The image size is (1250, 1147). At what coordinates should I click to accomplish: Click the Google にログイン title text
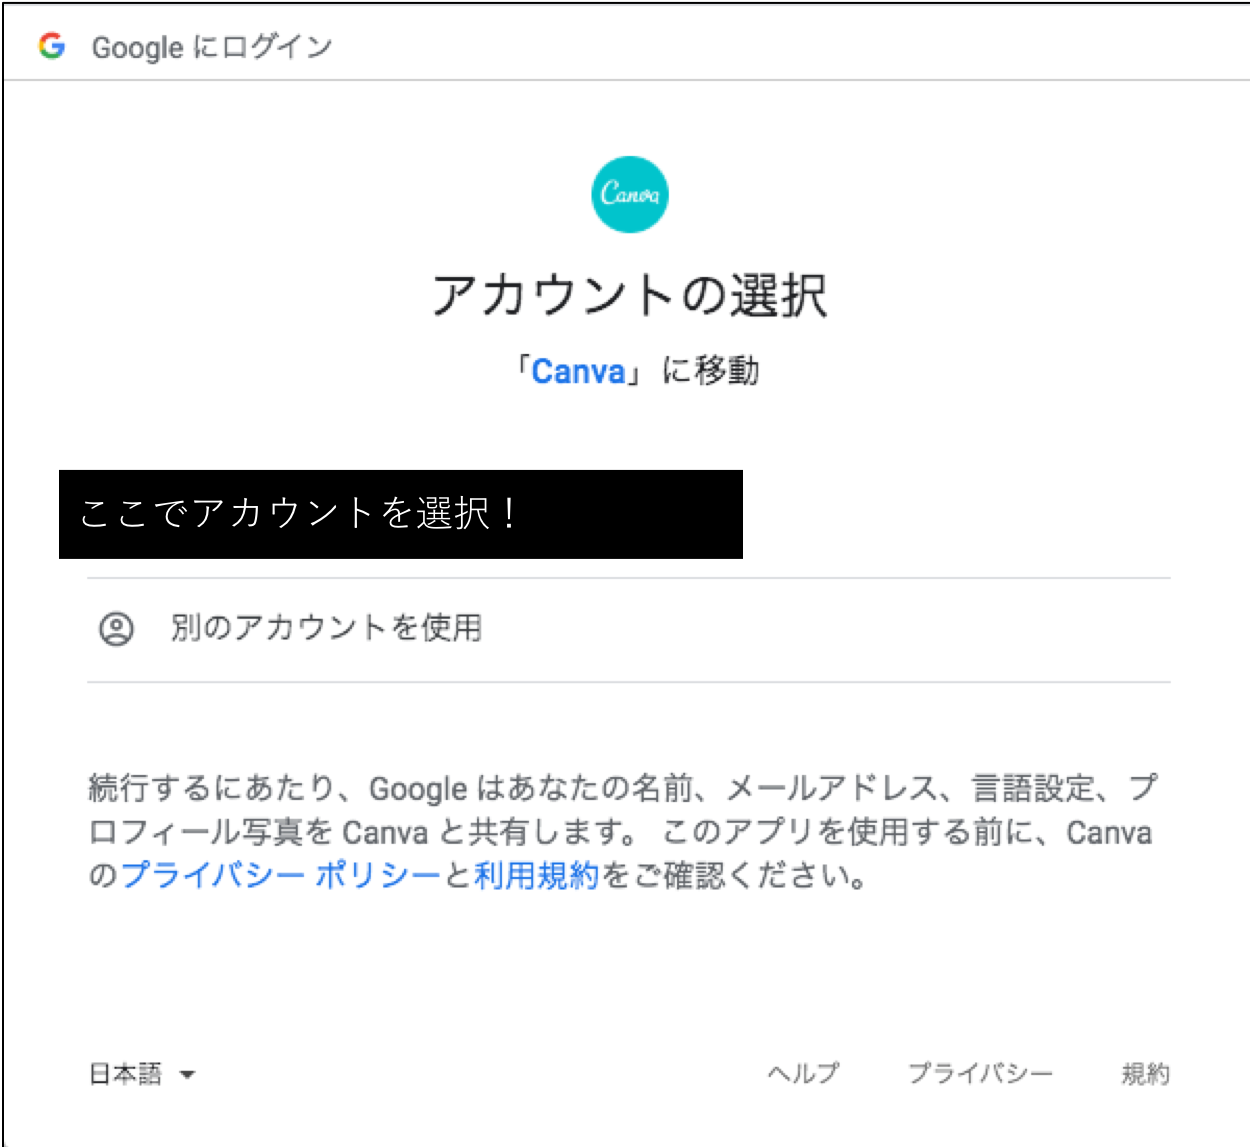(x=212, y=47)
